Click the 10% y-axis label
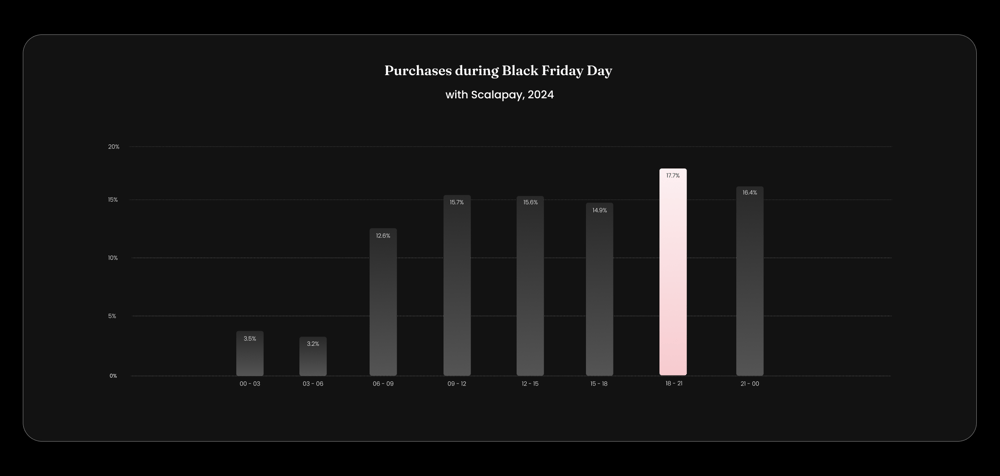 (114, 258)
